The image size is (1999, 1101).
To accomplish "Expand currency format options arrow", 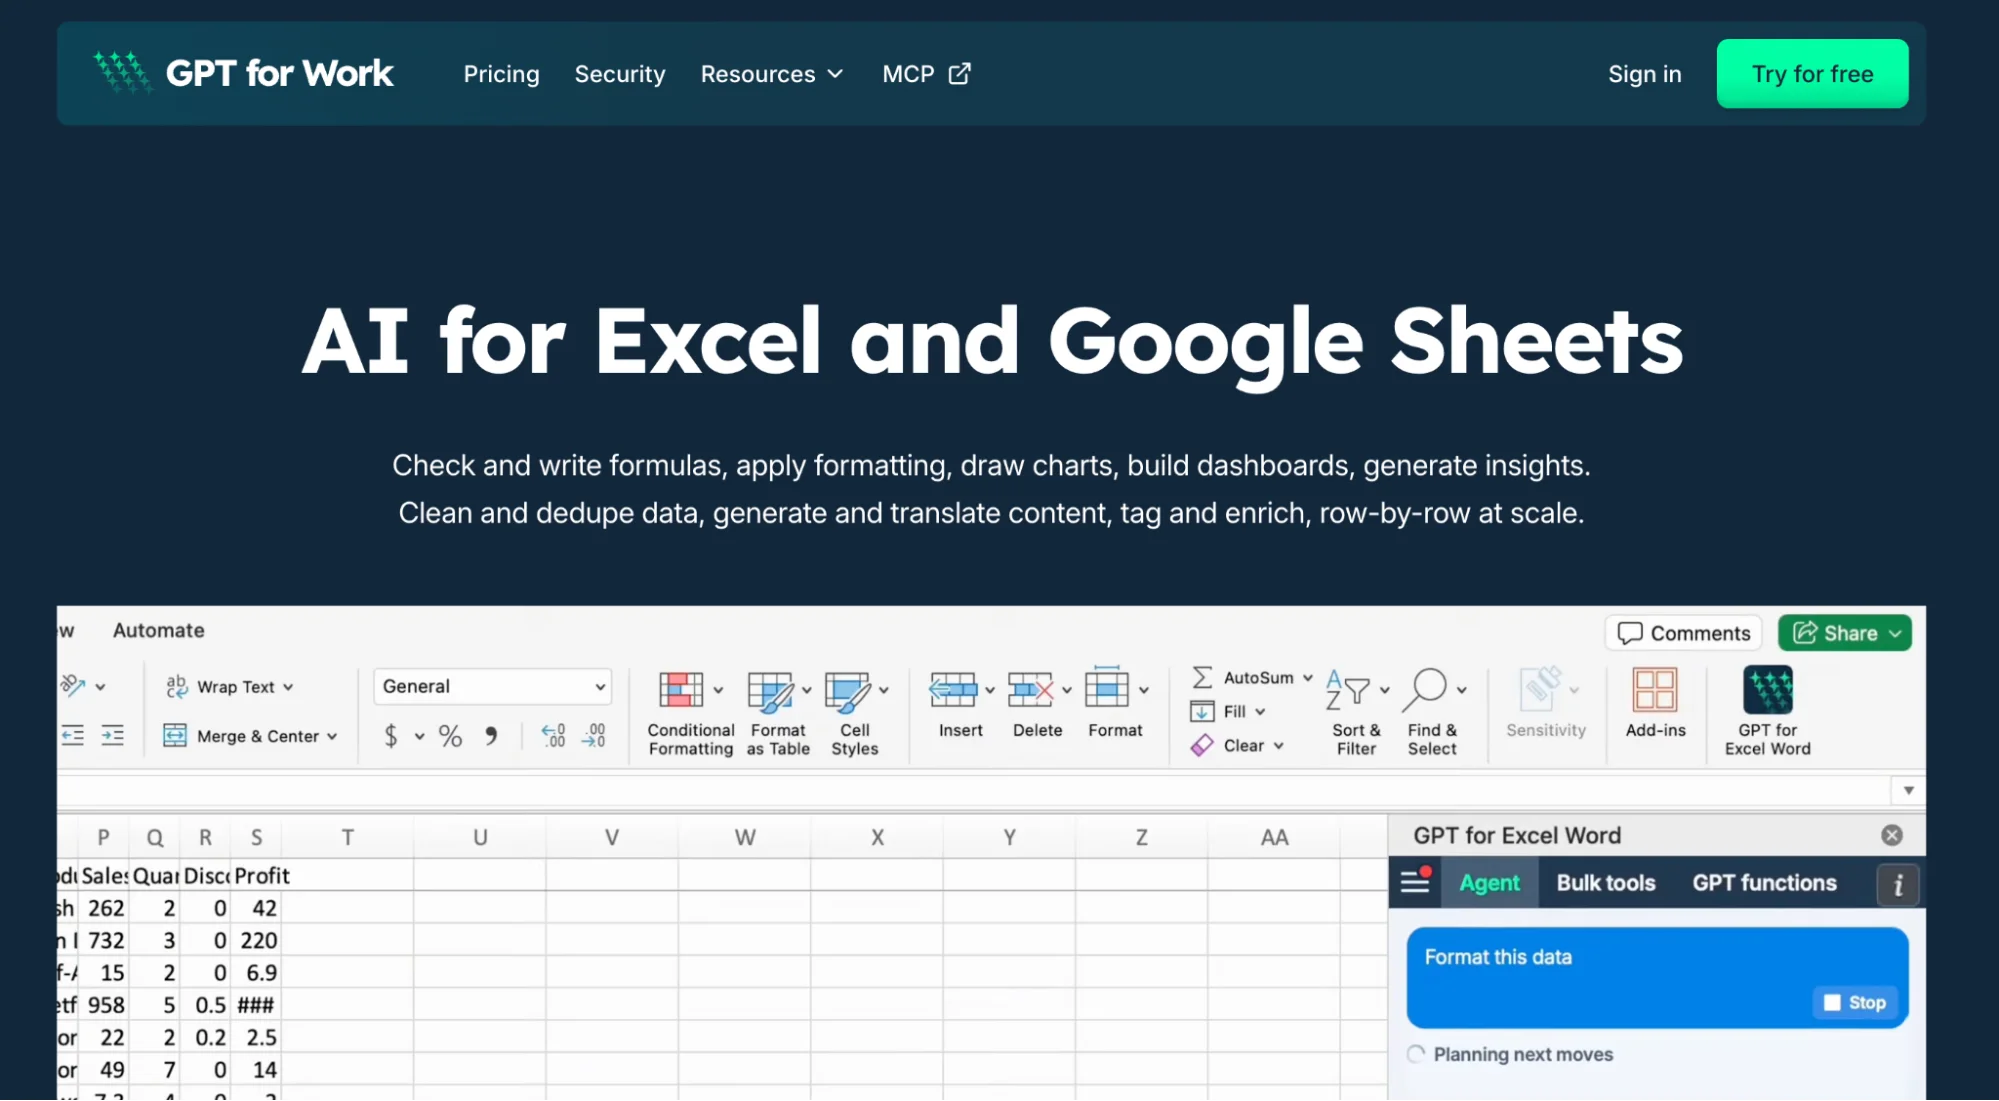I will [420, 737].
